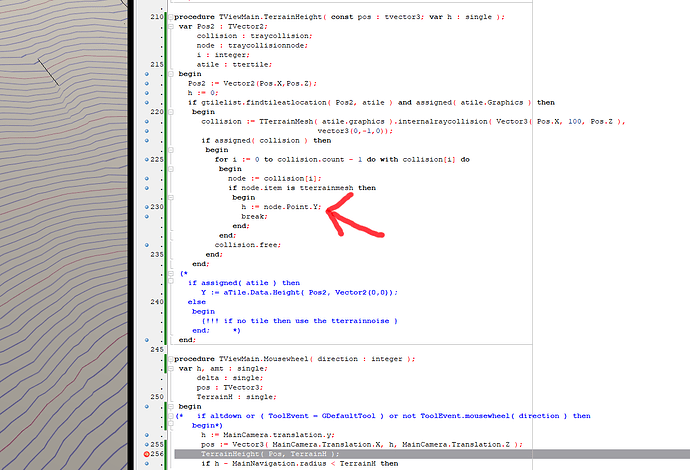Collapse the TViewMain.Mousewheel procedure fold
This screenshot has height=470, width=690.
(171, 359)
